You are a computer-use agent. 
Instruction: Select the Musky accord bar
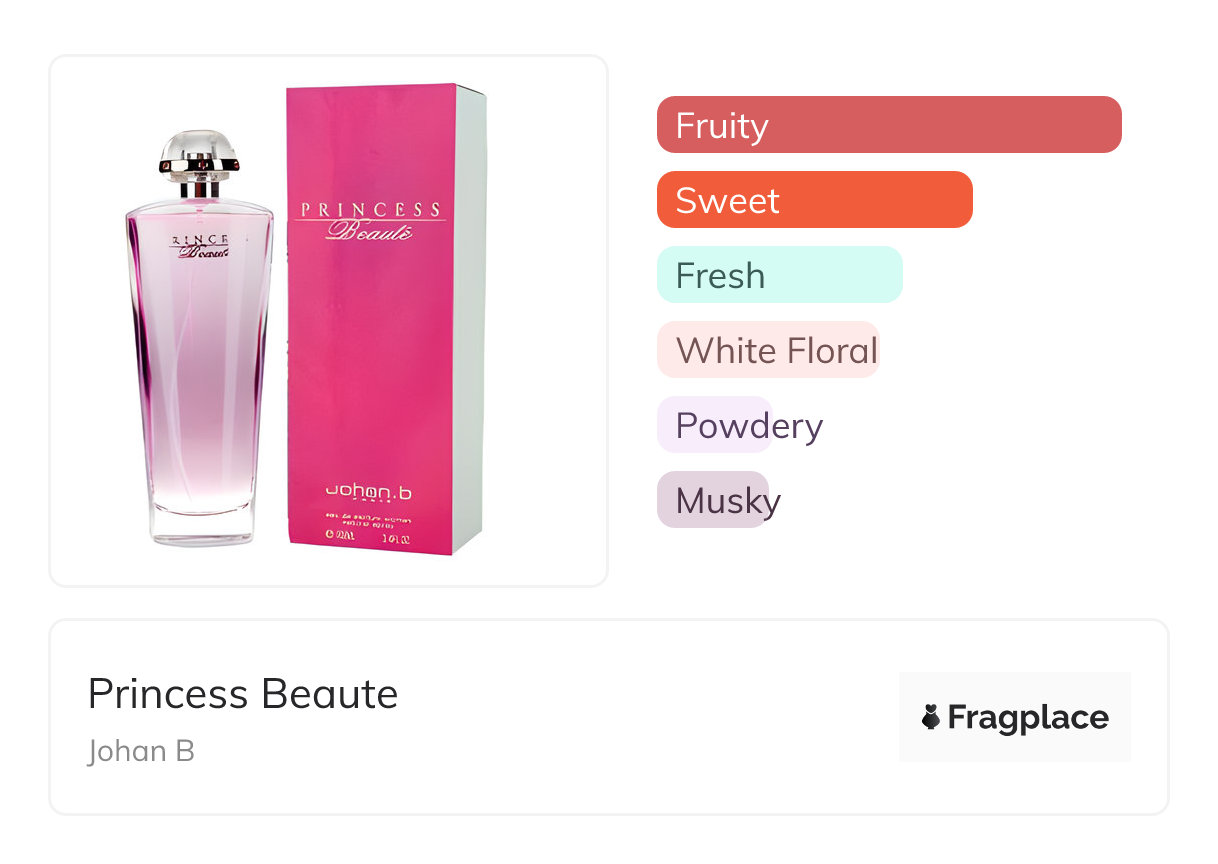[712, 500]
